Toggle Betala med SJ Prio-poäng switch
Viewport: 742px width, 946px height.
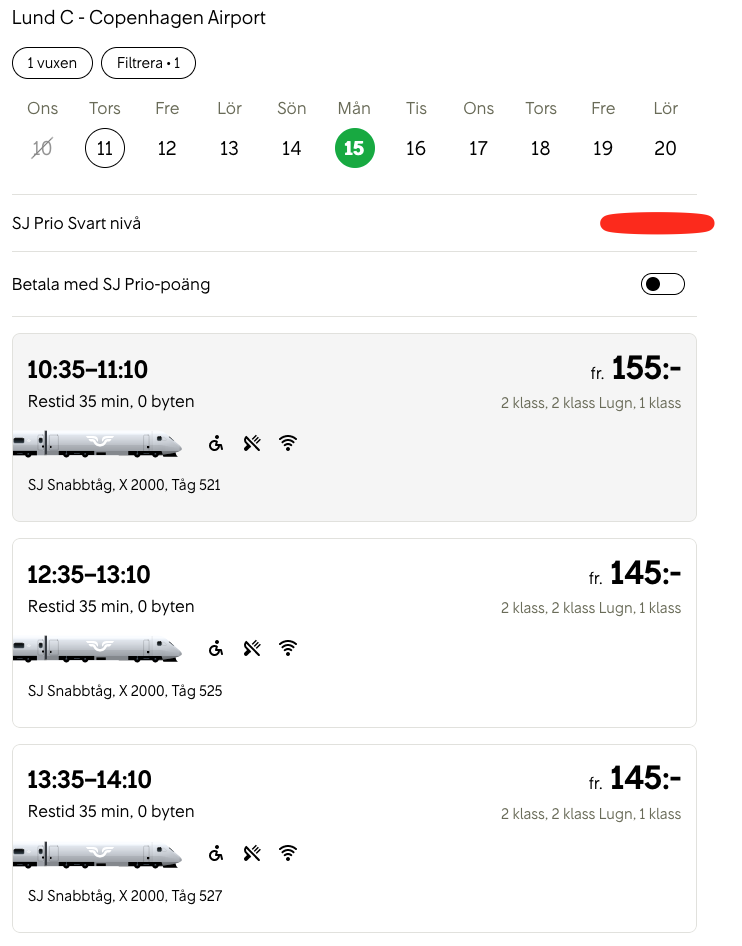662,284
